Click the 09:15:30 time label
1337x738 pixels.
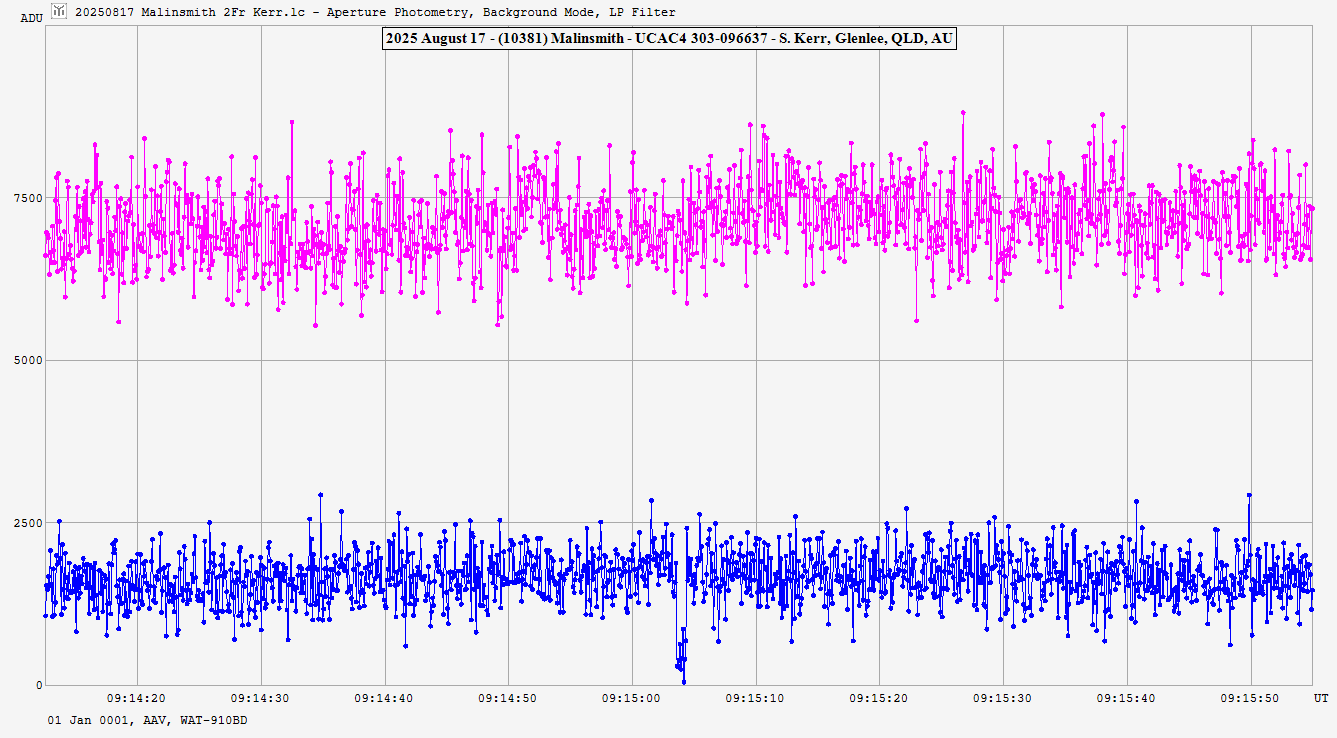tap(1004, 699)
